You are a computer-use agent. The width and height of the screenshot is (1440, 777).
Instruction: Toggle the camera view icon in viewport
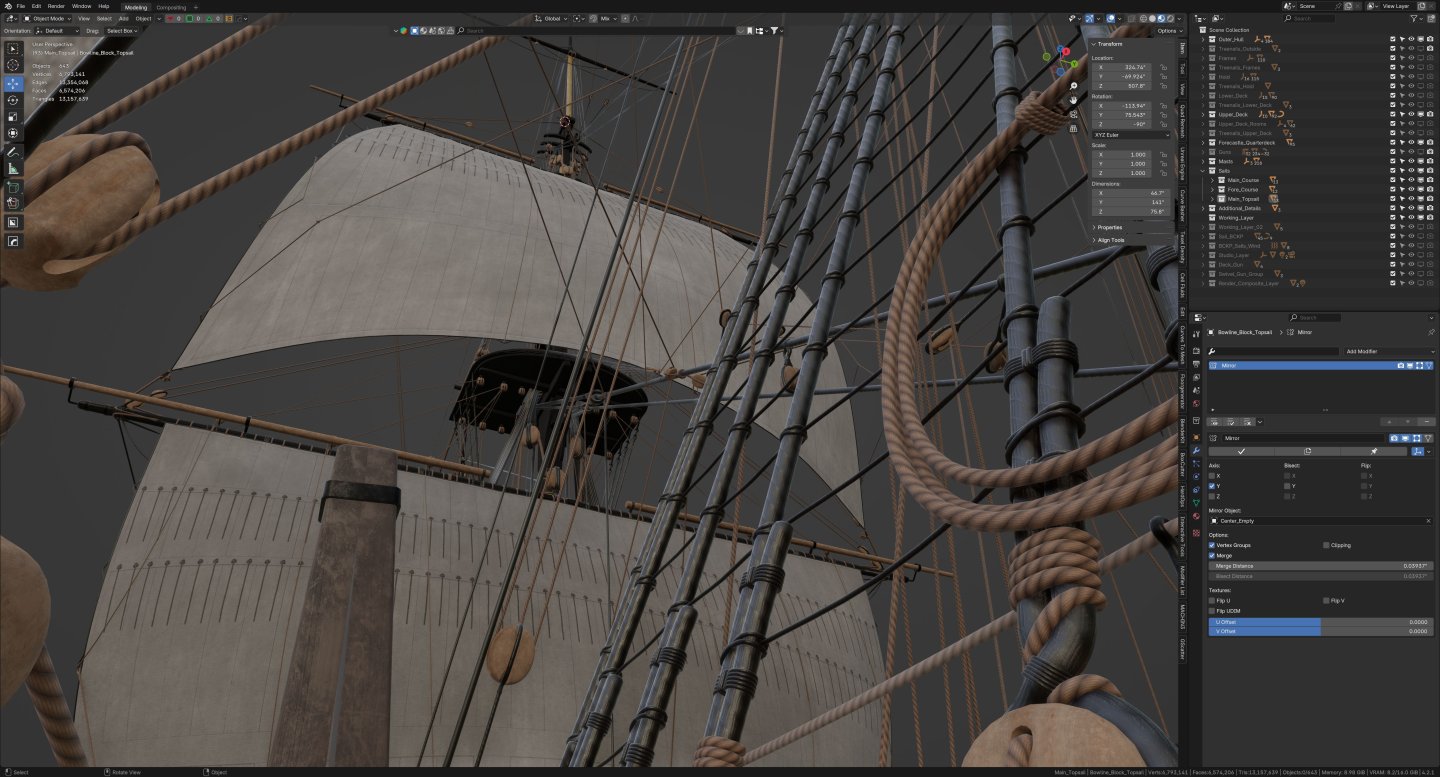click(x=1073, y=115)
